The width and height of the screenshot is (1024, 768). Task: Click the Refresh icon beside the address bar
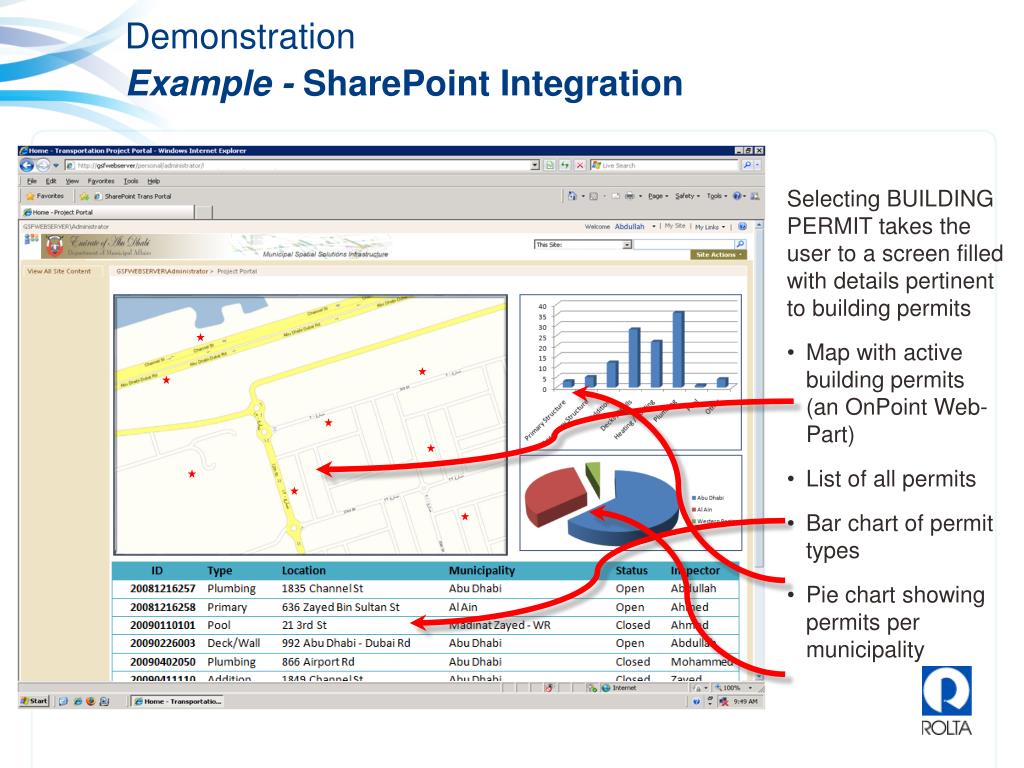[565, 165]
